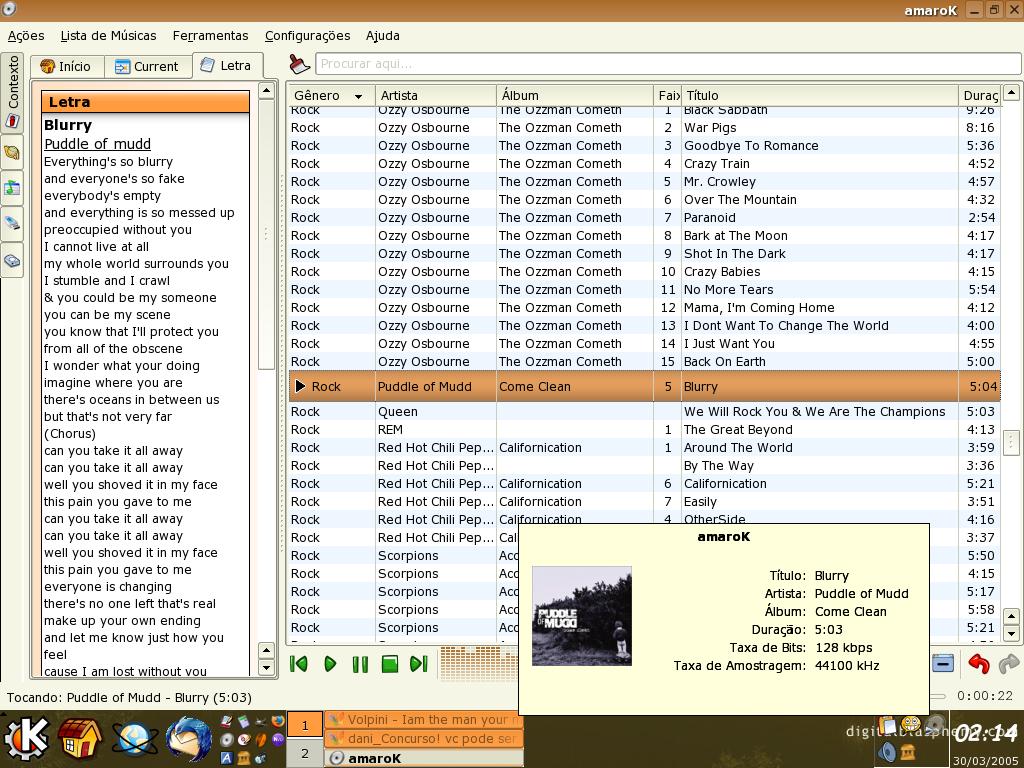Switch to virtual desktop 2

(x=304, y=753)
